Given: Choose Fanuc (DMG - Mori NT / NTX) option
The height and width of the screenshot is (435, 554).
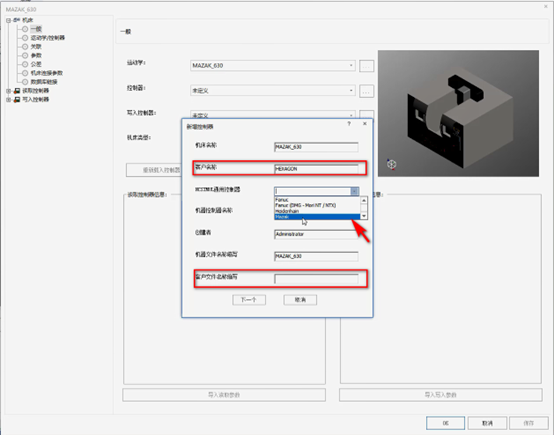Looking at the screenshot, I should coord(317,205).
